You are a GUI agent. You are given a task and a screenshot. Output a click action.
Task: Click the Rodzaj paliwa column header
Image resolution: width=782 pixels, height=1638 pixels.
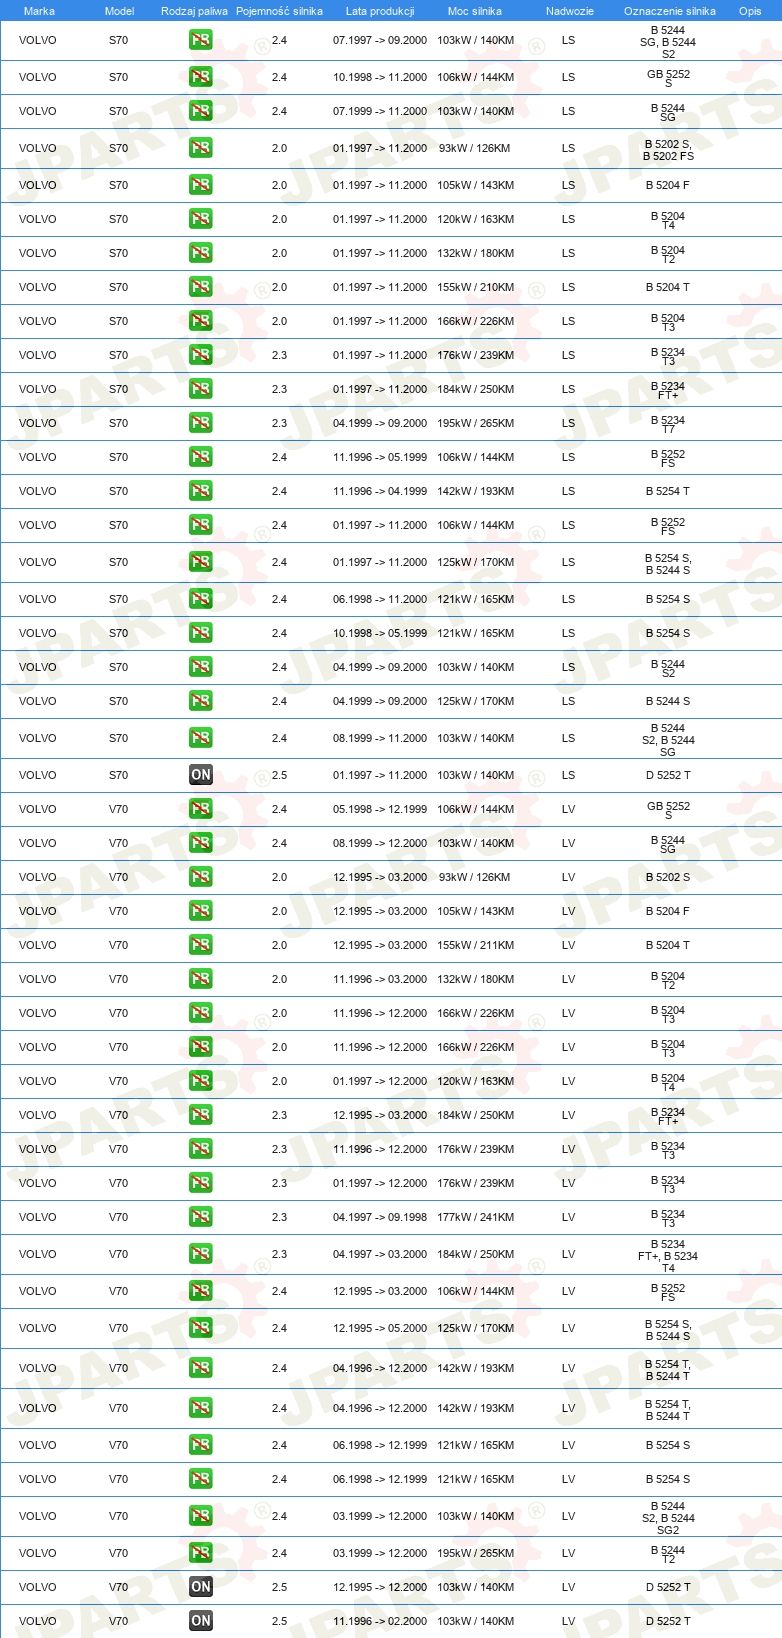194,11
